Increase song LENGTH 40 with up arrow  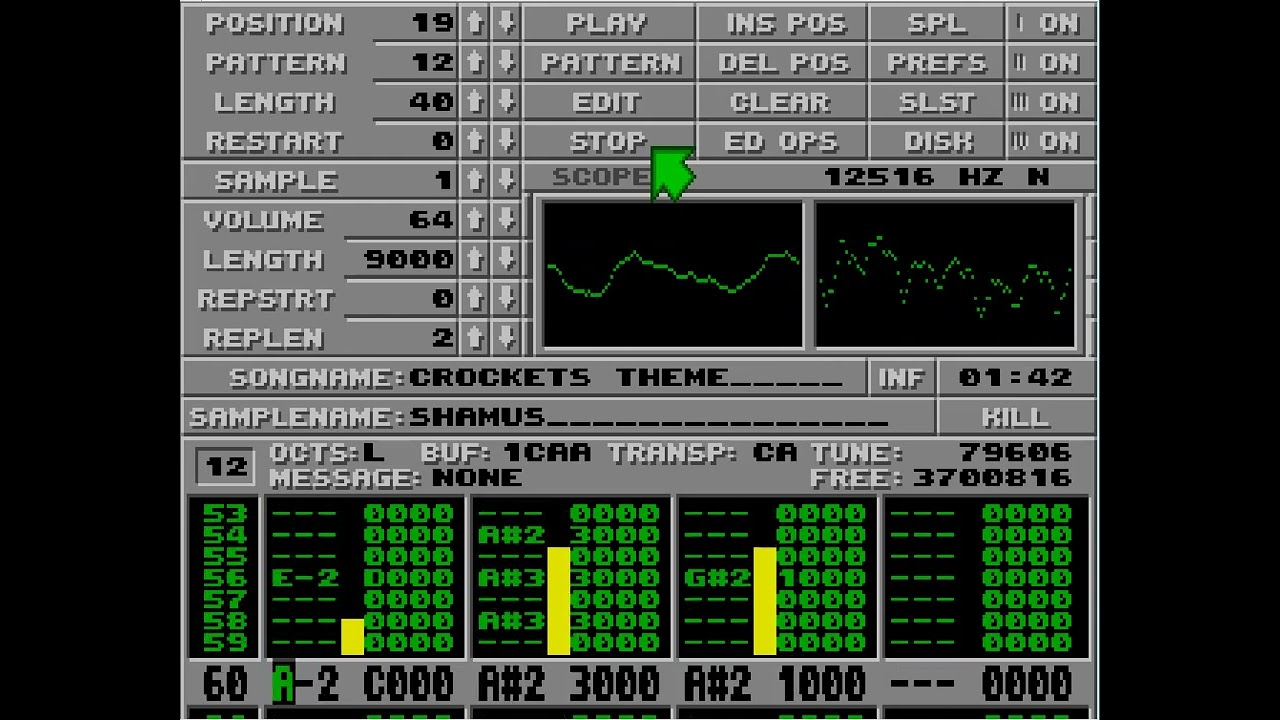tap(475, 102)
